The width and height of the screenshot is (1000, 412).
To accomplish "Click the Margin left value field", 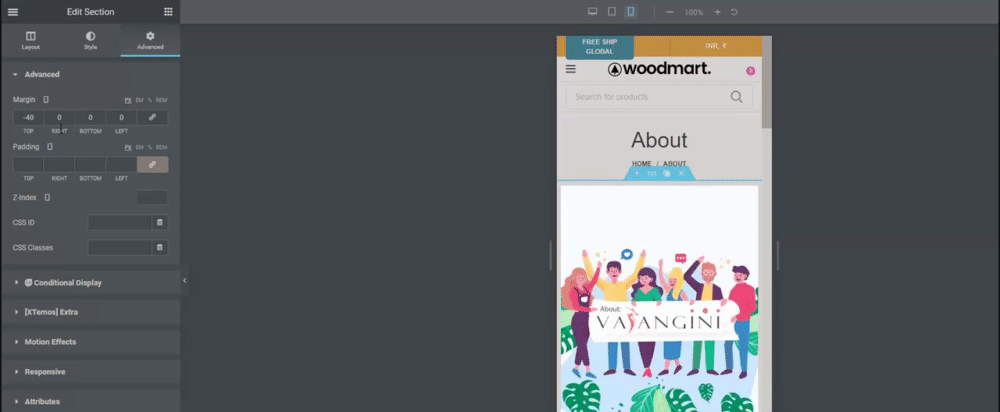I will coord(121,117).
